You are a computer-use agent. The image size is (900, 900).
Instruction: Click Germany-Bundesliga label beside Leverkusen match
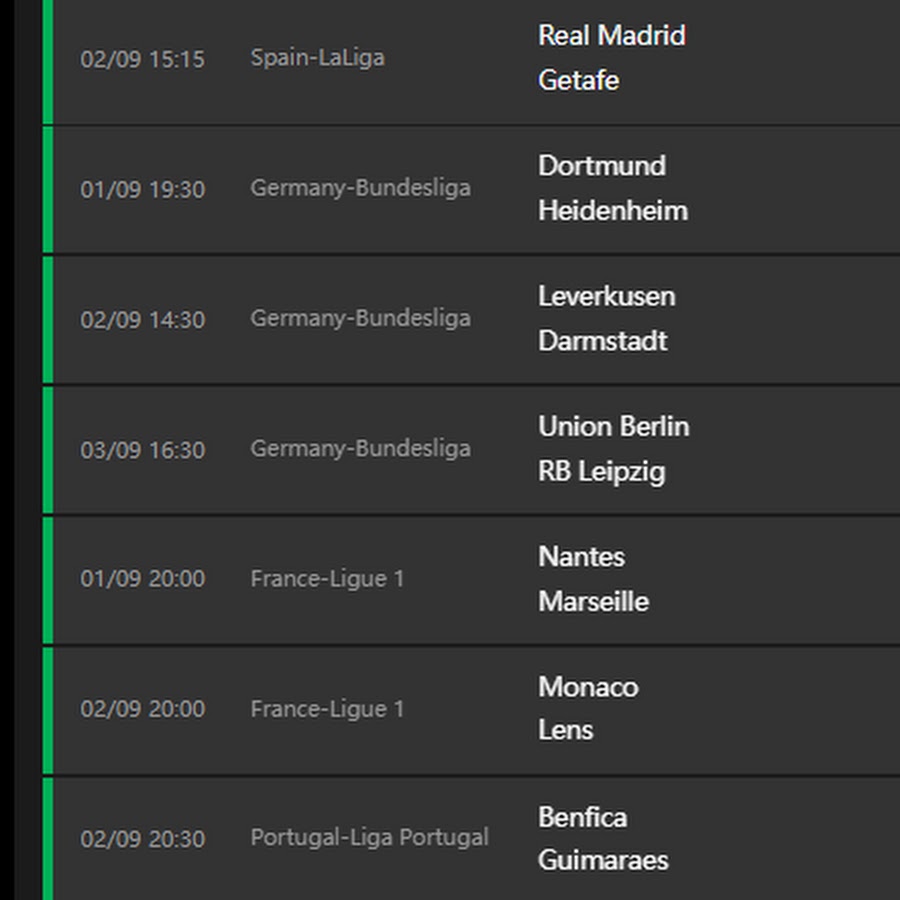pos(360,319)
